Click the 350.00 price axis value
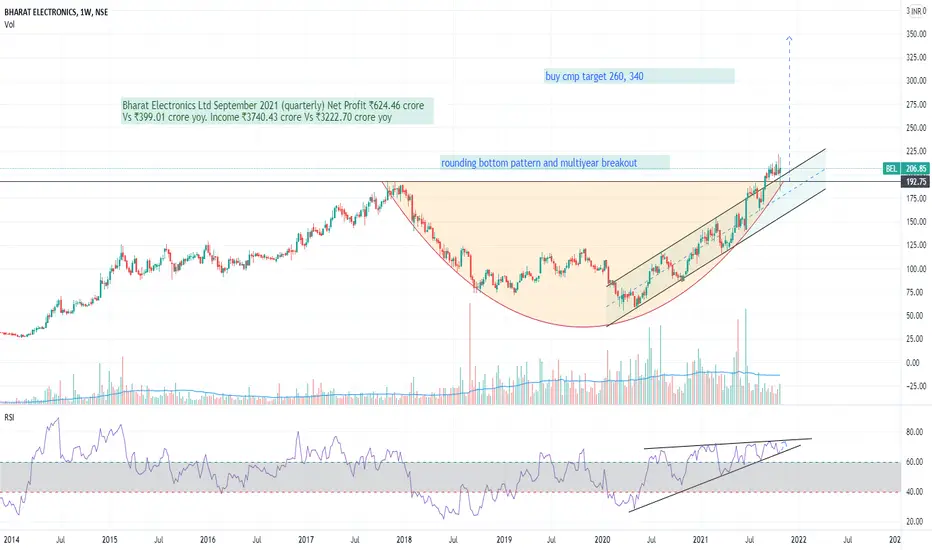The image size is (932, 550). 916,34
